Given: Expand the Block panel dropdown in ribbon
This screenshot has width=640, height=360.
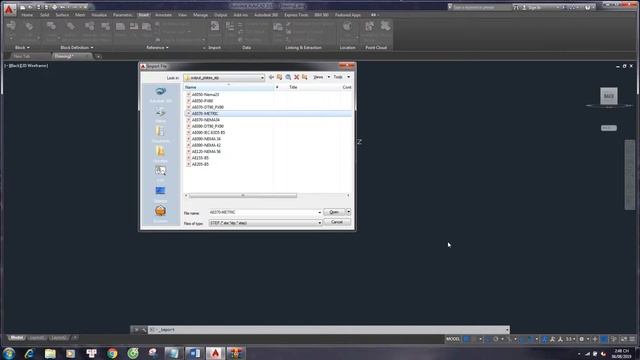Looking at the screenshot, I should click(22, 47).
